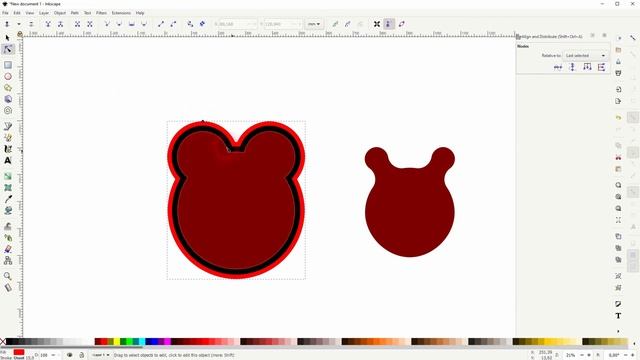Click the Undo arrow in commands bar

618,118
